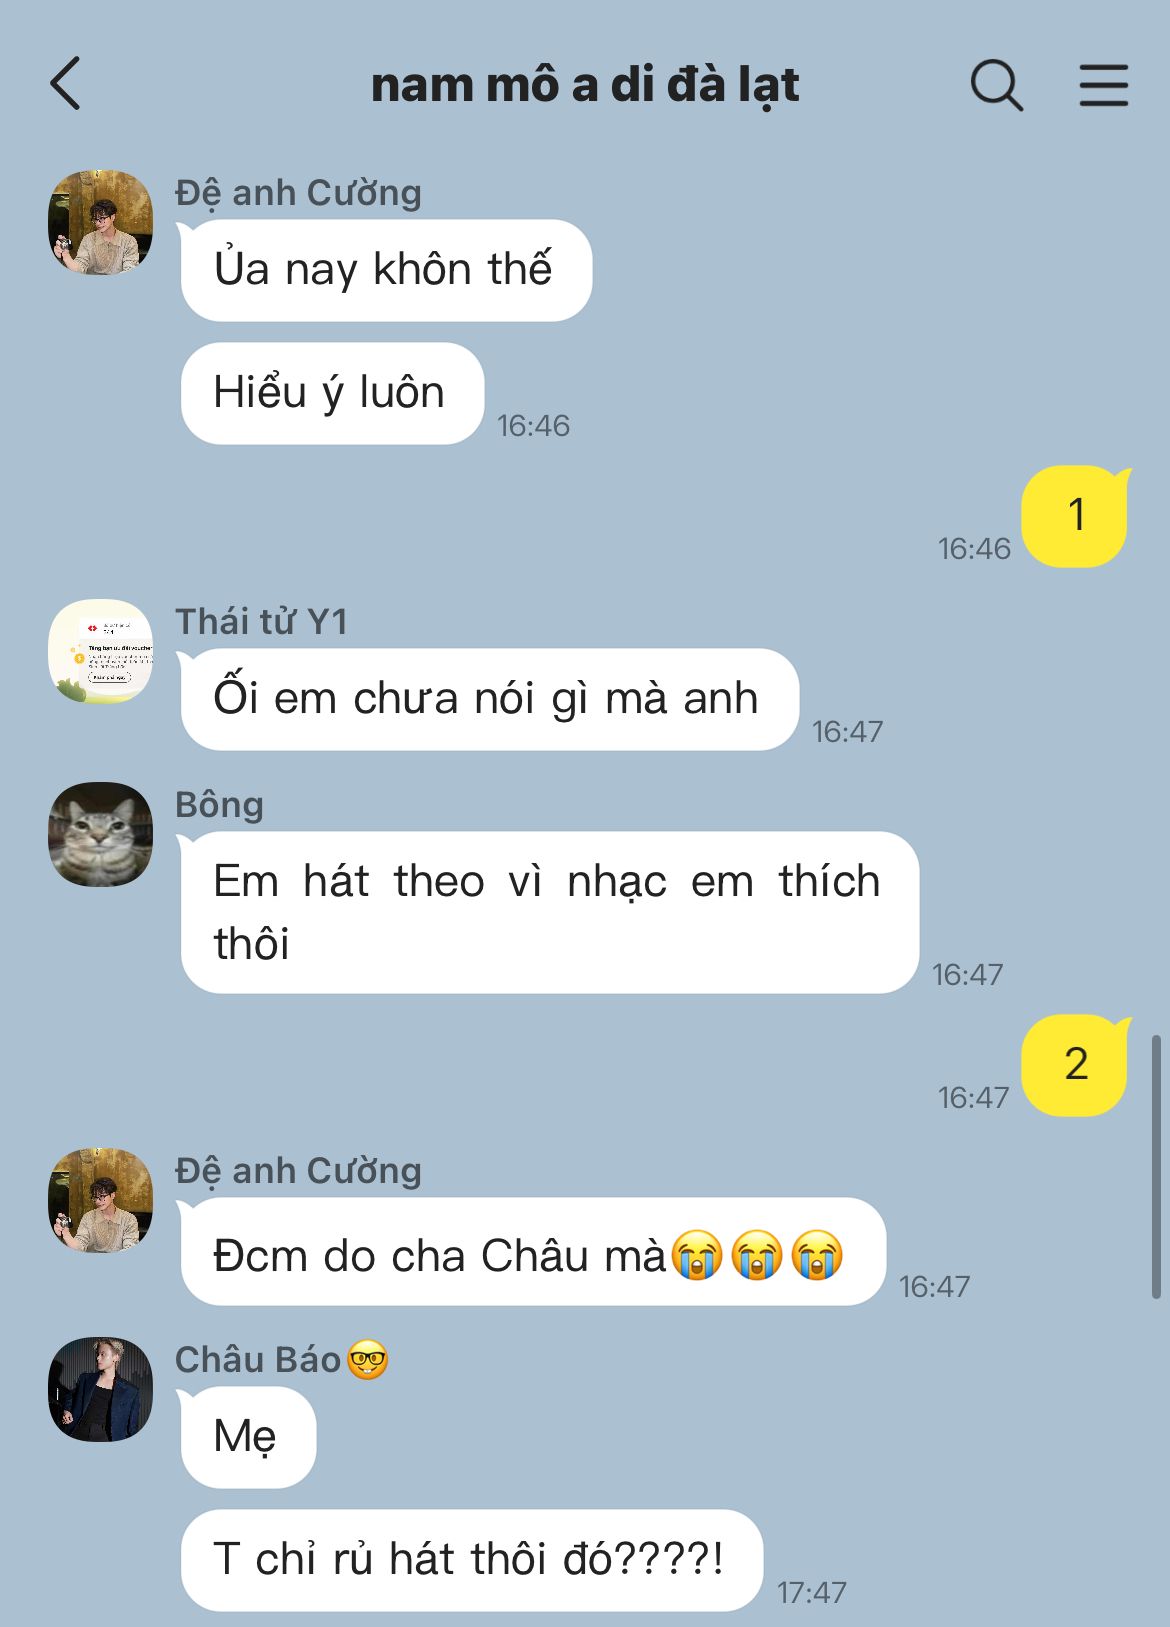Tap message T chỉ rủ hát thôi đó
The width and height of the screenshot is (1170, 1627).
471,1560
